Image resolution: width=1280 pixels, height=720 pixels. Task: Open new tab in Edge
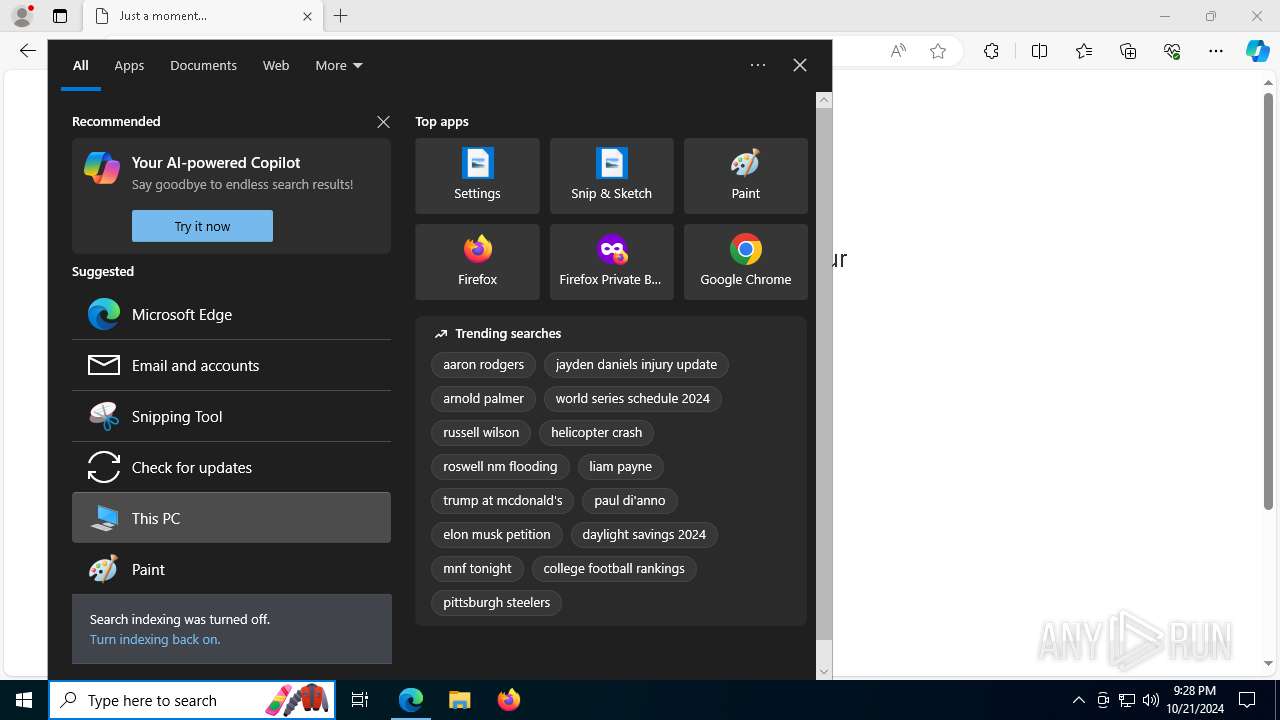[x=341, y=16]
